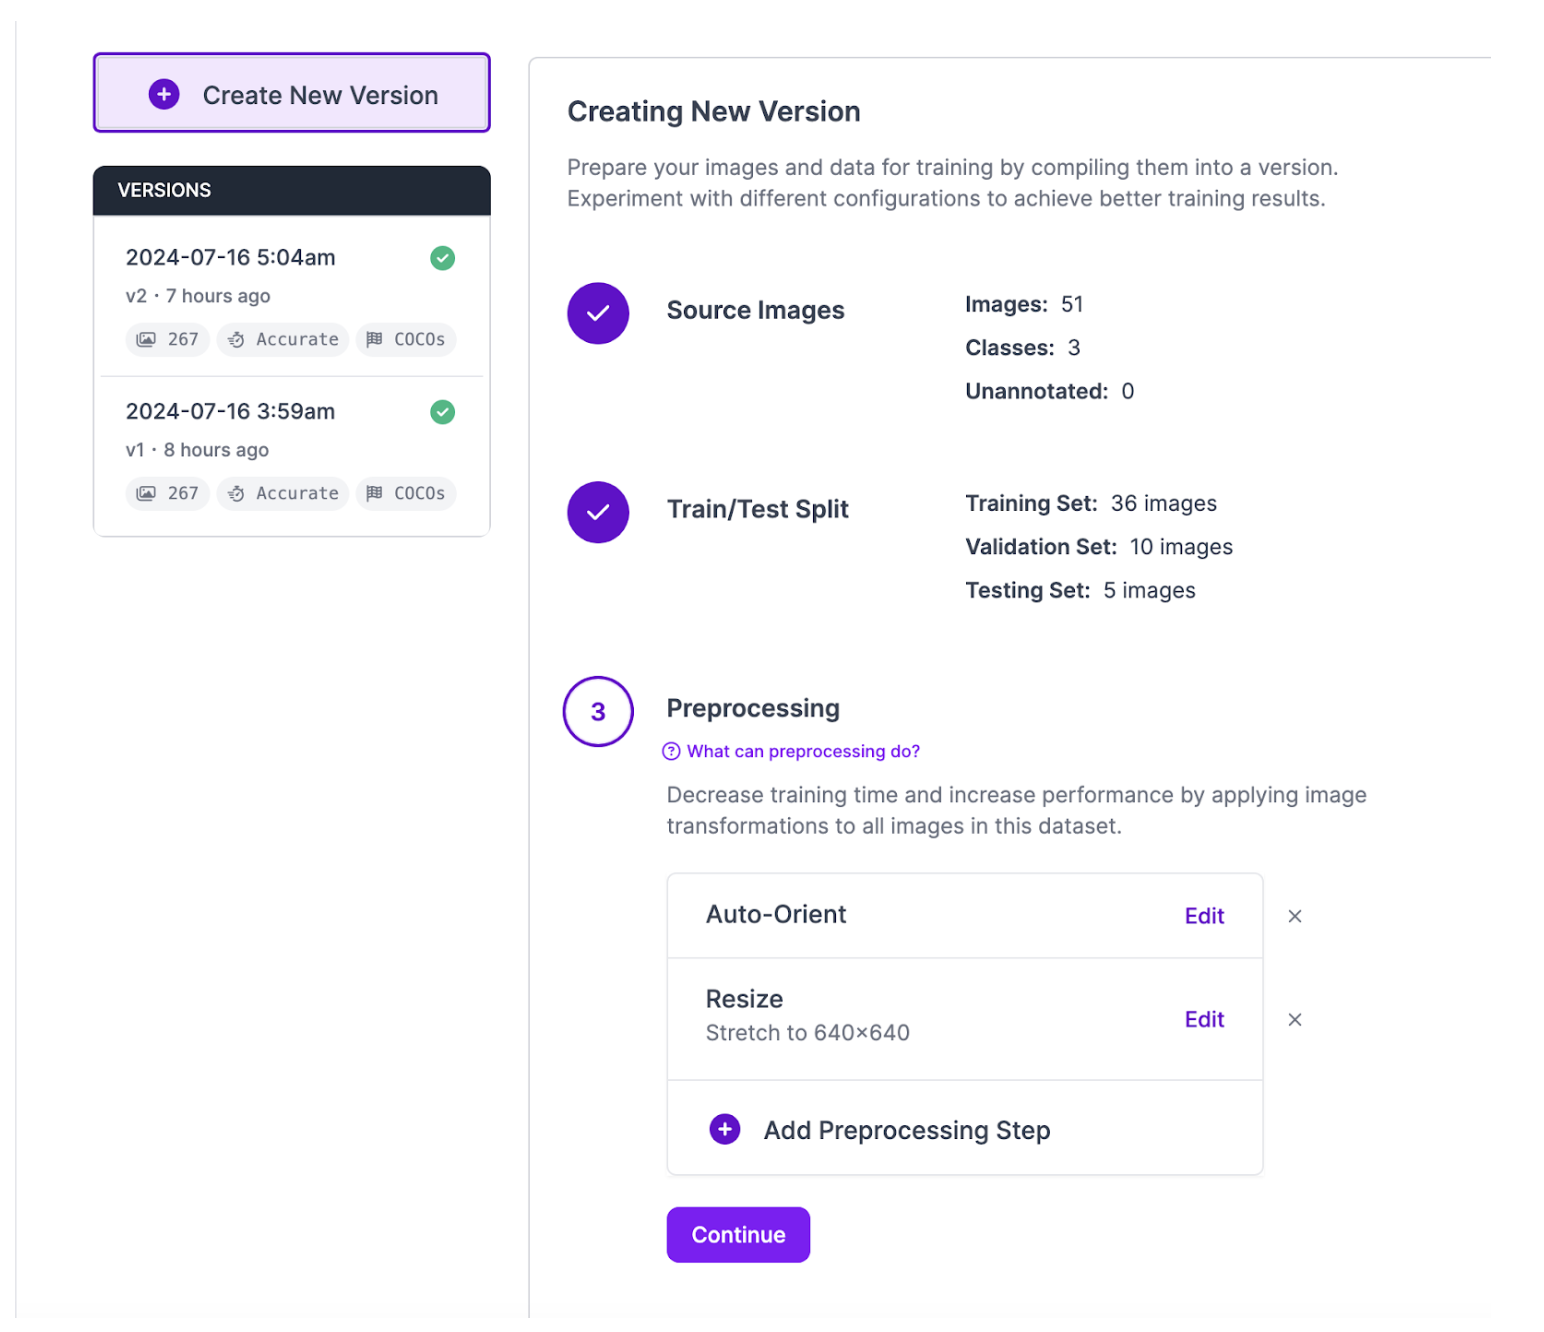Select the 2024-07-16 5:04am version
1544x1332 pixels.
[231, 258]
